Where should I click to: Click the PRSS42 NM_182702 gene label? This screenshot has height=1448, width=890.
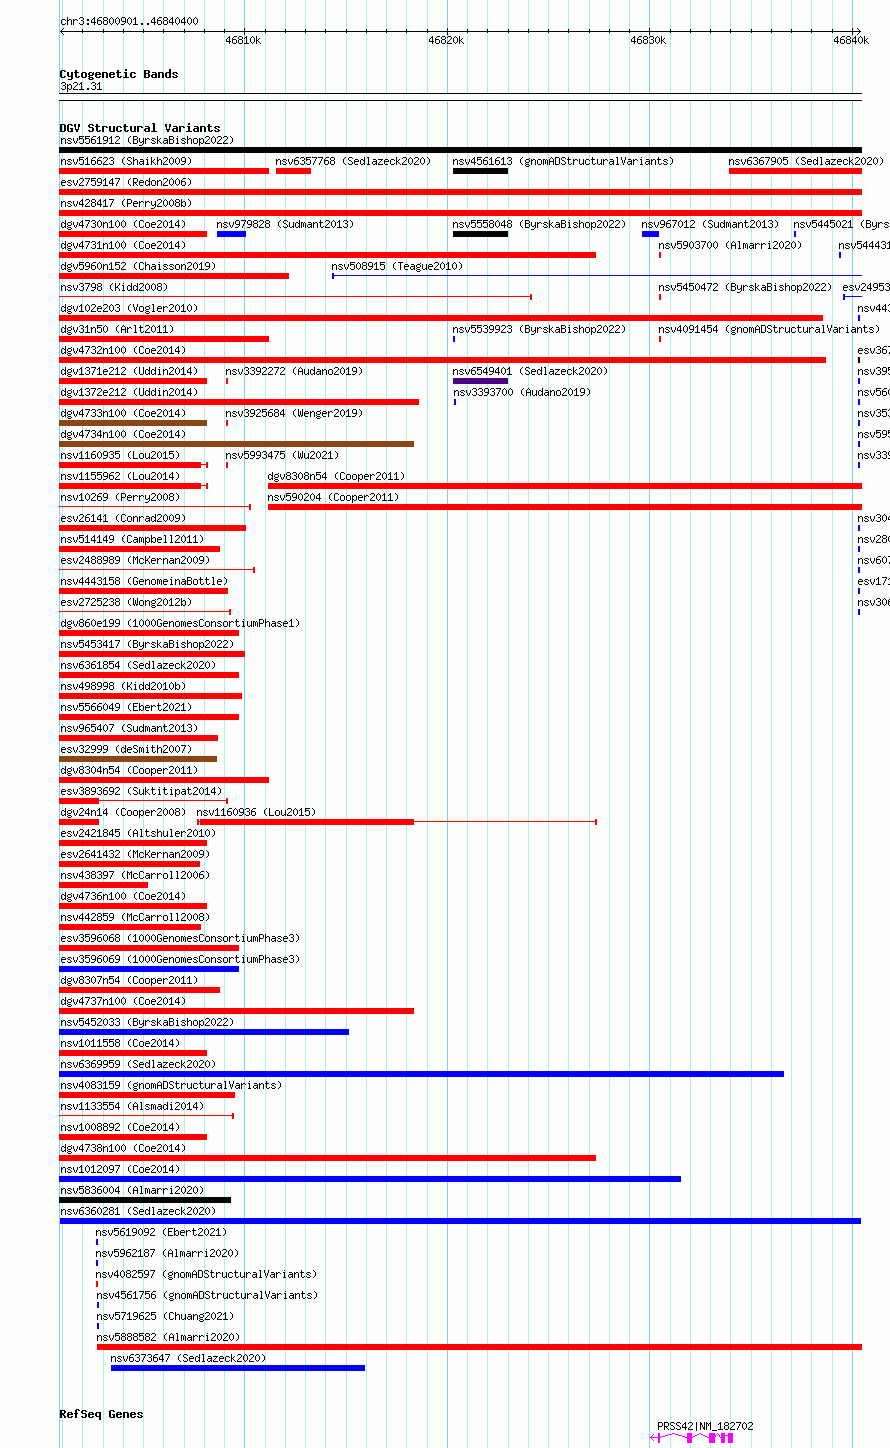point(705,1426)
